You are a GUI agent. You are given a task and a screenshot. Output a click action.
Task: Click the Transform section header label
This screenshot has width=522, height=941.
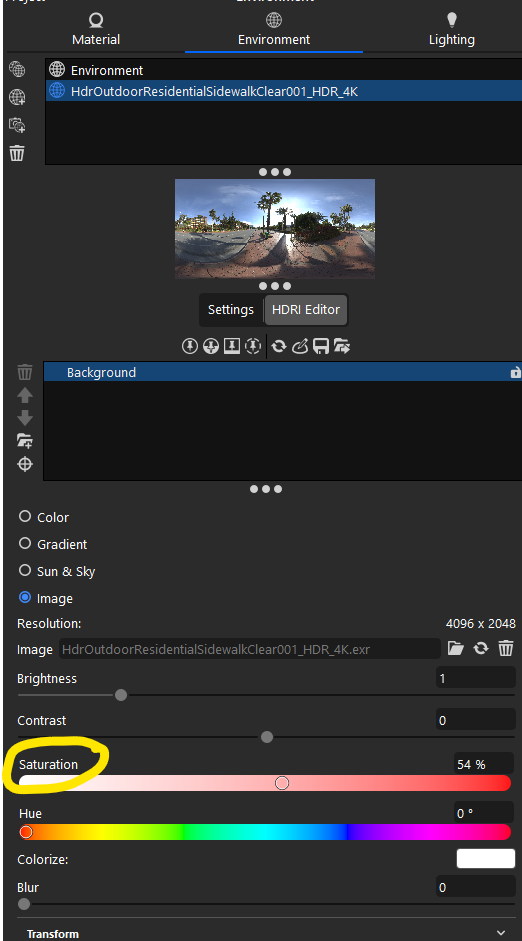click(53, 934)
